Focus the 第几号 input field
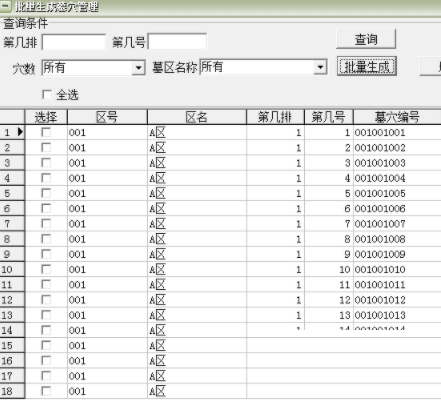441x400 pixels. point(177,42)
